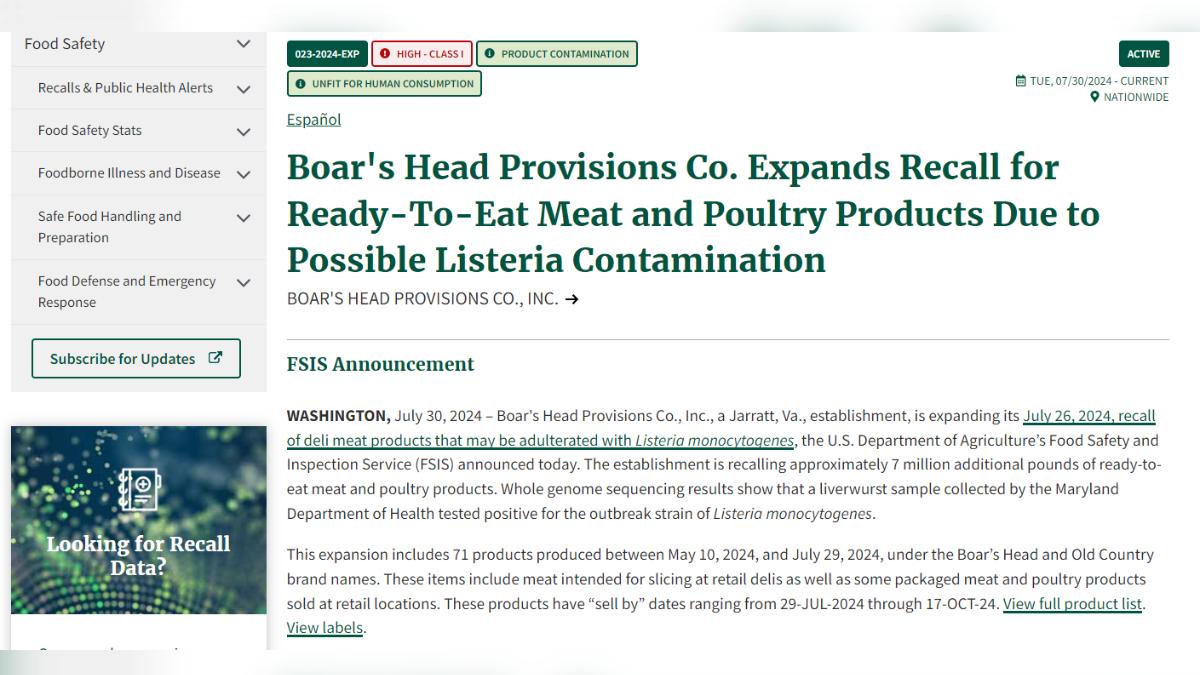Viewport: 1200px width, 675px height.
Task: Click the info icon in Unfit for Human Consumption tag
Action: (x=300, y=84)
